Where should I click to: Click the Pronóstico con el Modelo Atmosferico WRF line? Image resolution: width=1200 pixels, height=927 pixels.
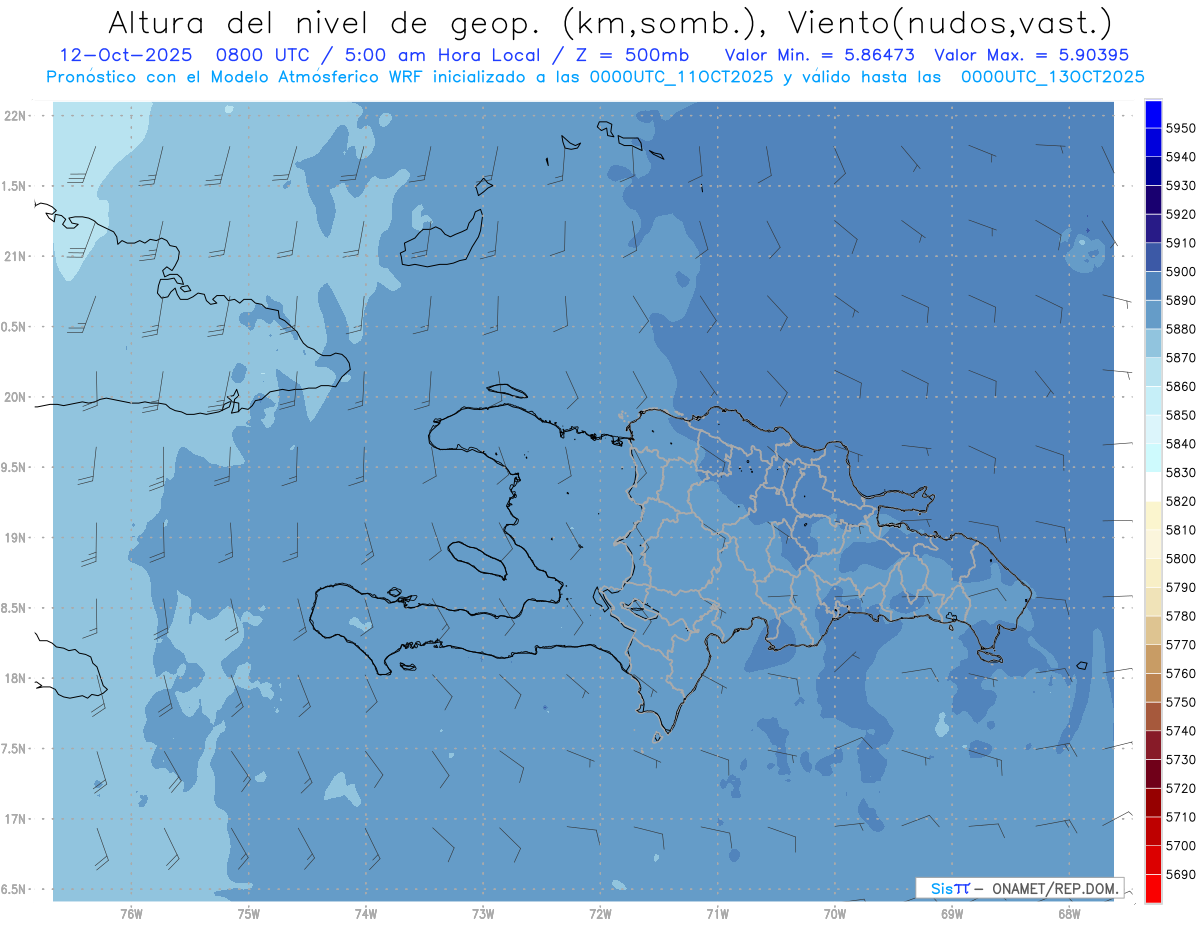[x=596, y=76]
